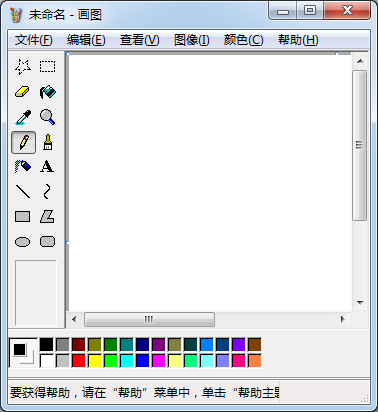Select the Brush tool
Screen dimensions: 378x412
pyautogui.click(x=48, y=142)
